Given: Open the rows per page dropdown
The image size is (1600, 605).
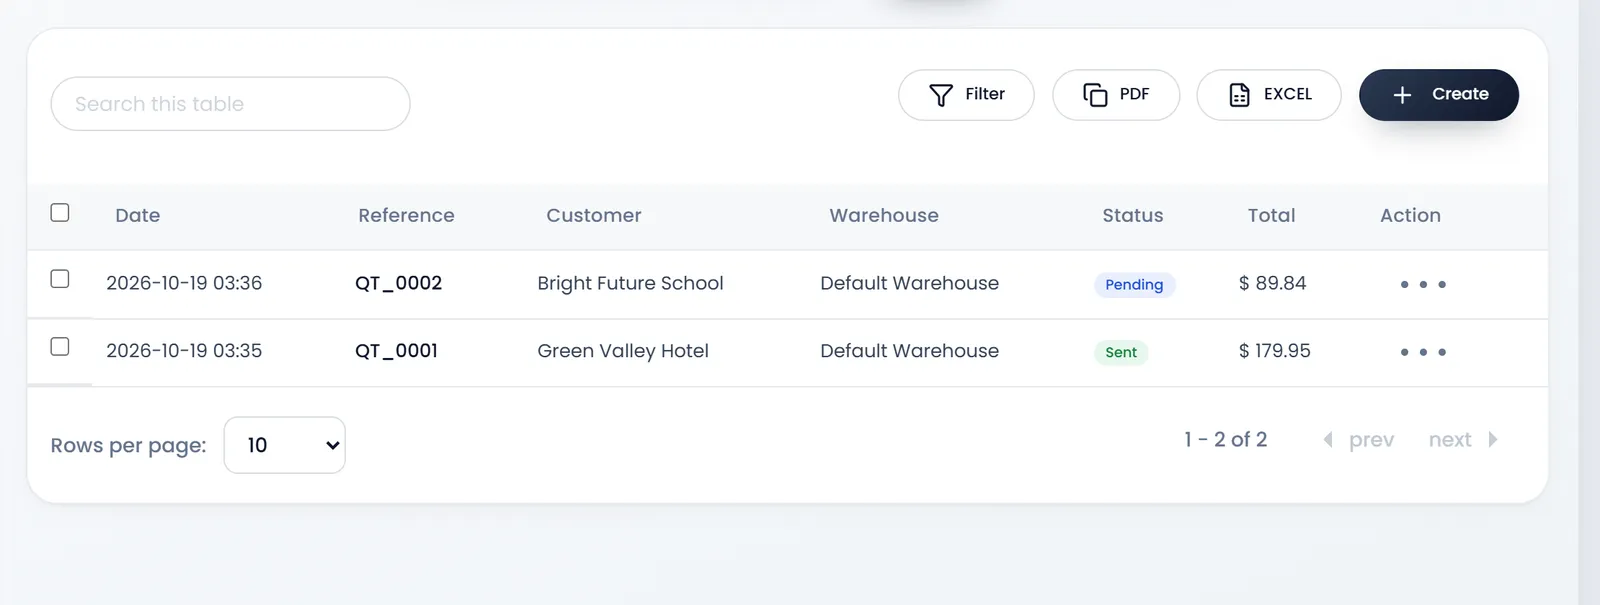Looking at the screenshot, I should [285, 445].
